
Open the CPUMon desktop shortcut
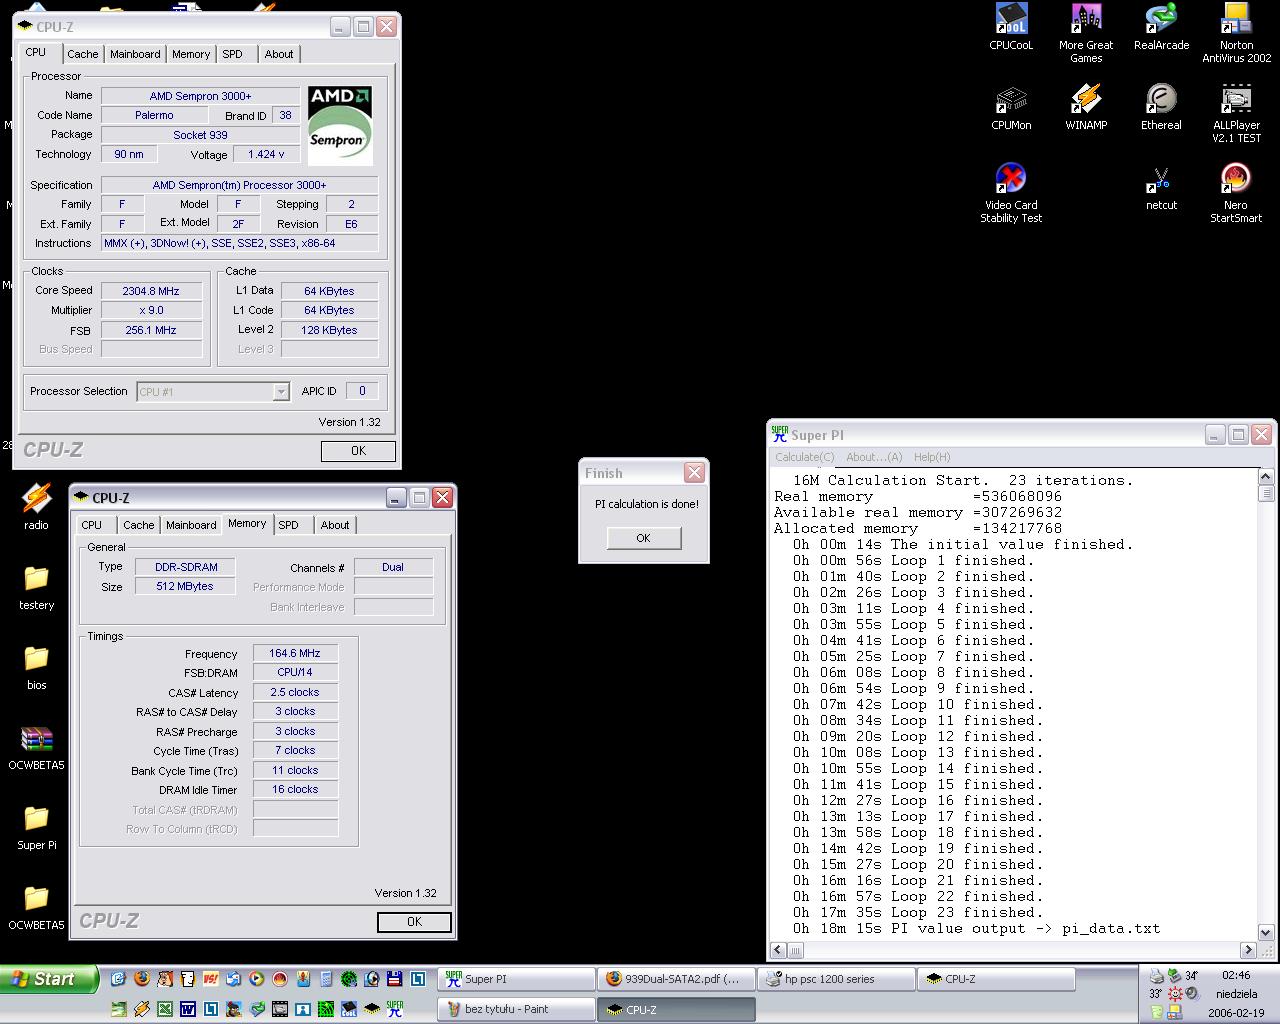1011,100
